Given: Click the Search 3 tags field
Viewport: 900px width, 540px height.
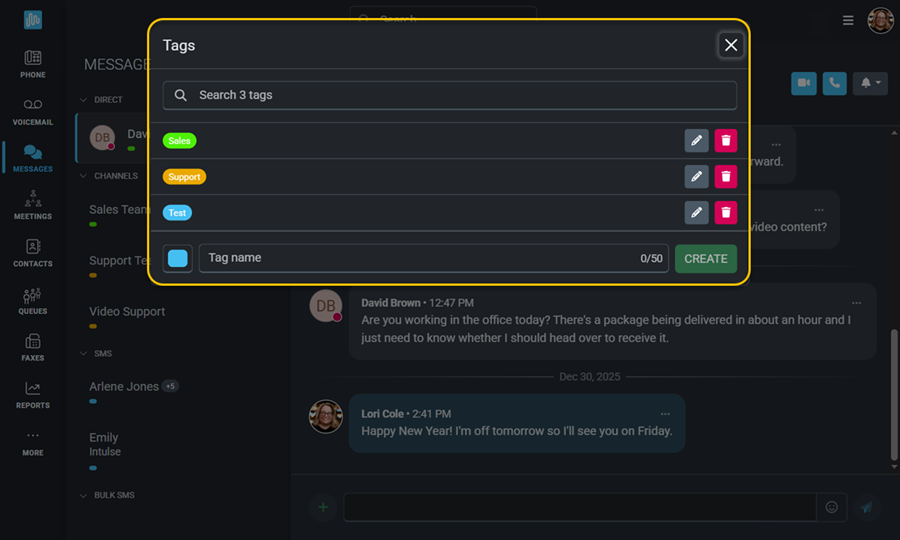Looking at the screenshot, I should click(x=450, y=95).
